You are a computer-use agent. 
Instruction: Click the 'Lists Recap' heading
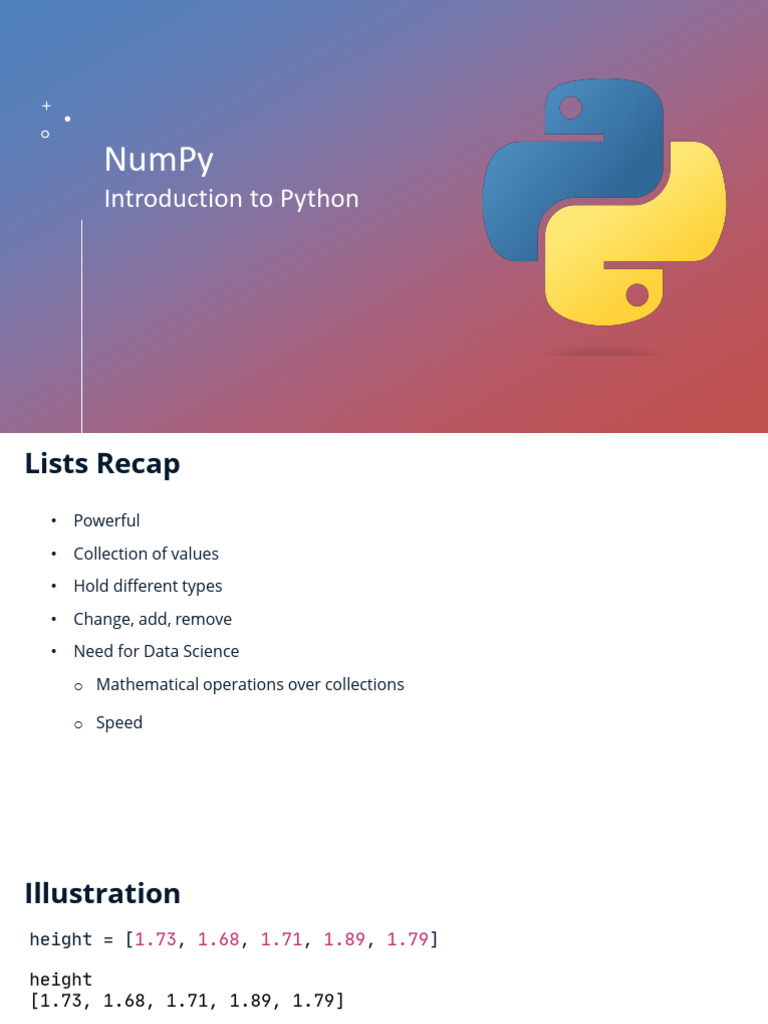point(103,464)
